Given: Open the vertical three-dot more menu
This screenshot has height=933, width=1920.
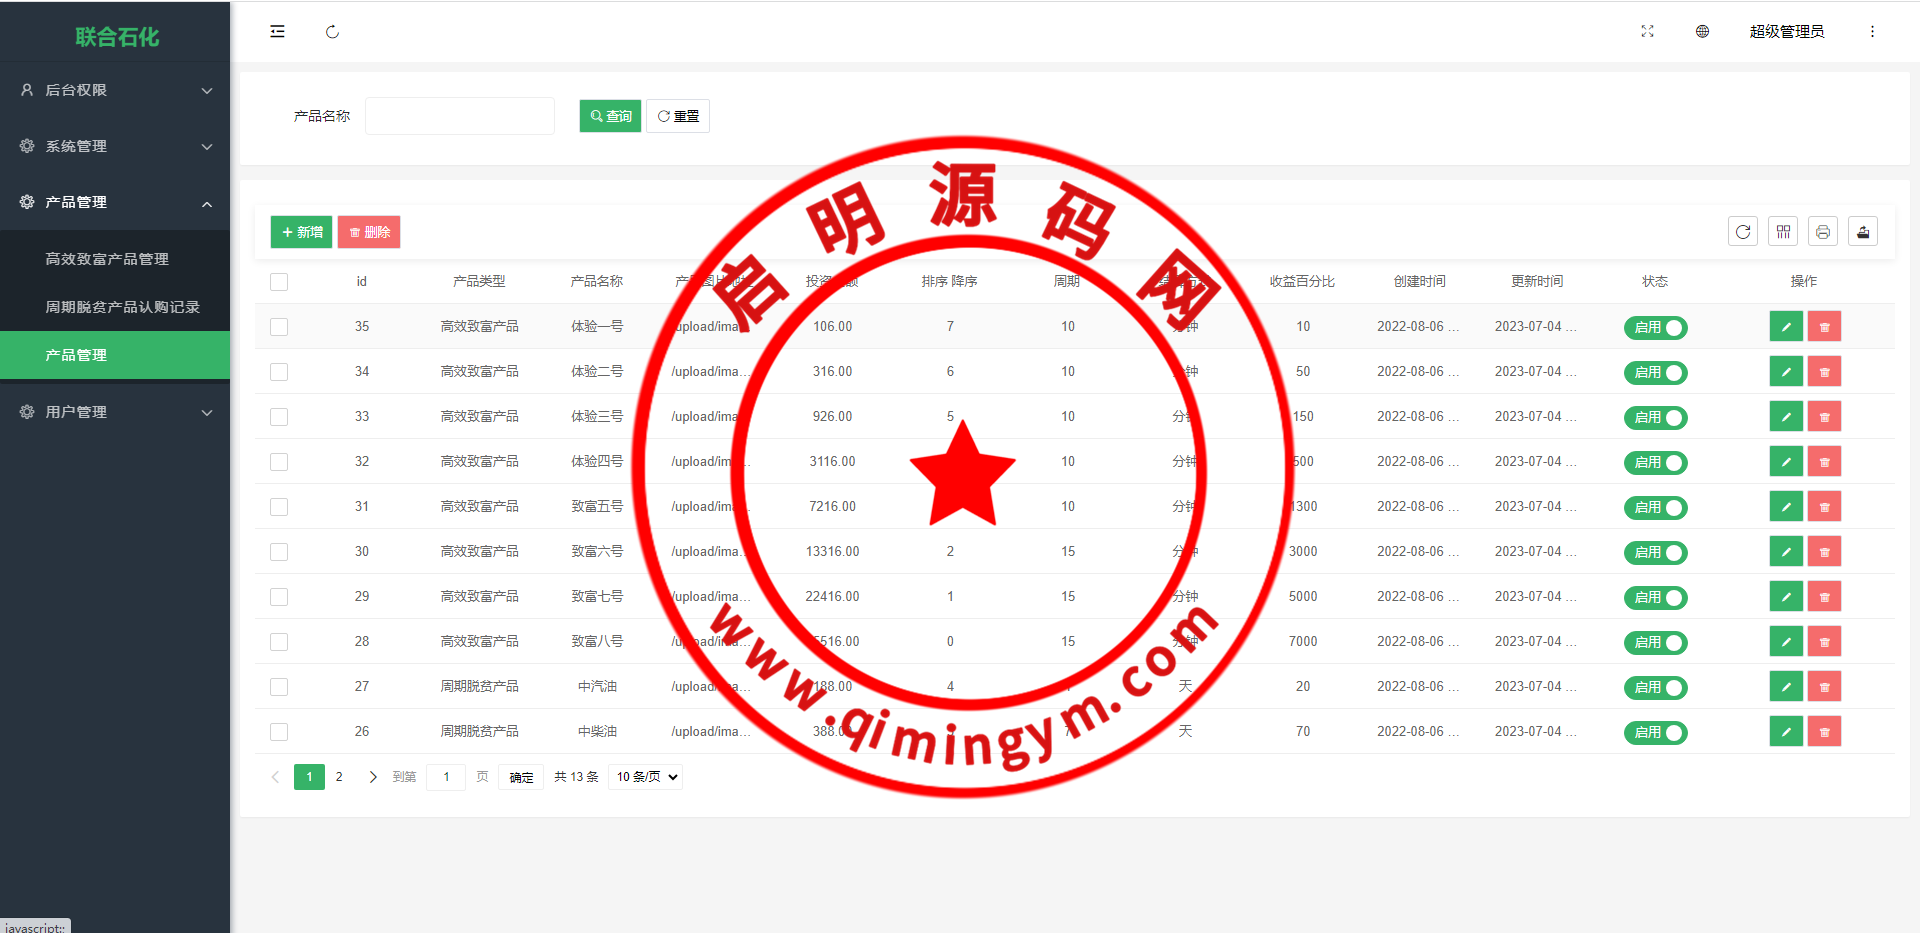Looking at the screenshot, I should (1872, 32).
